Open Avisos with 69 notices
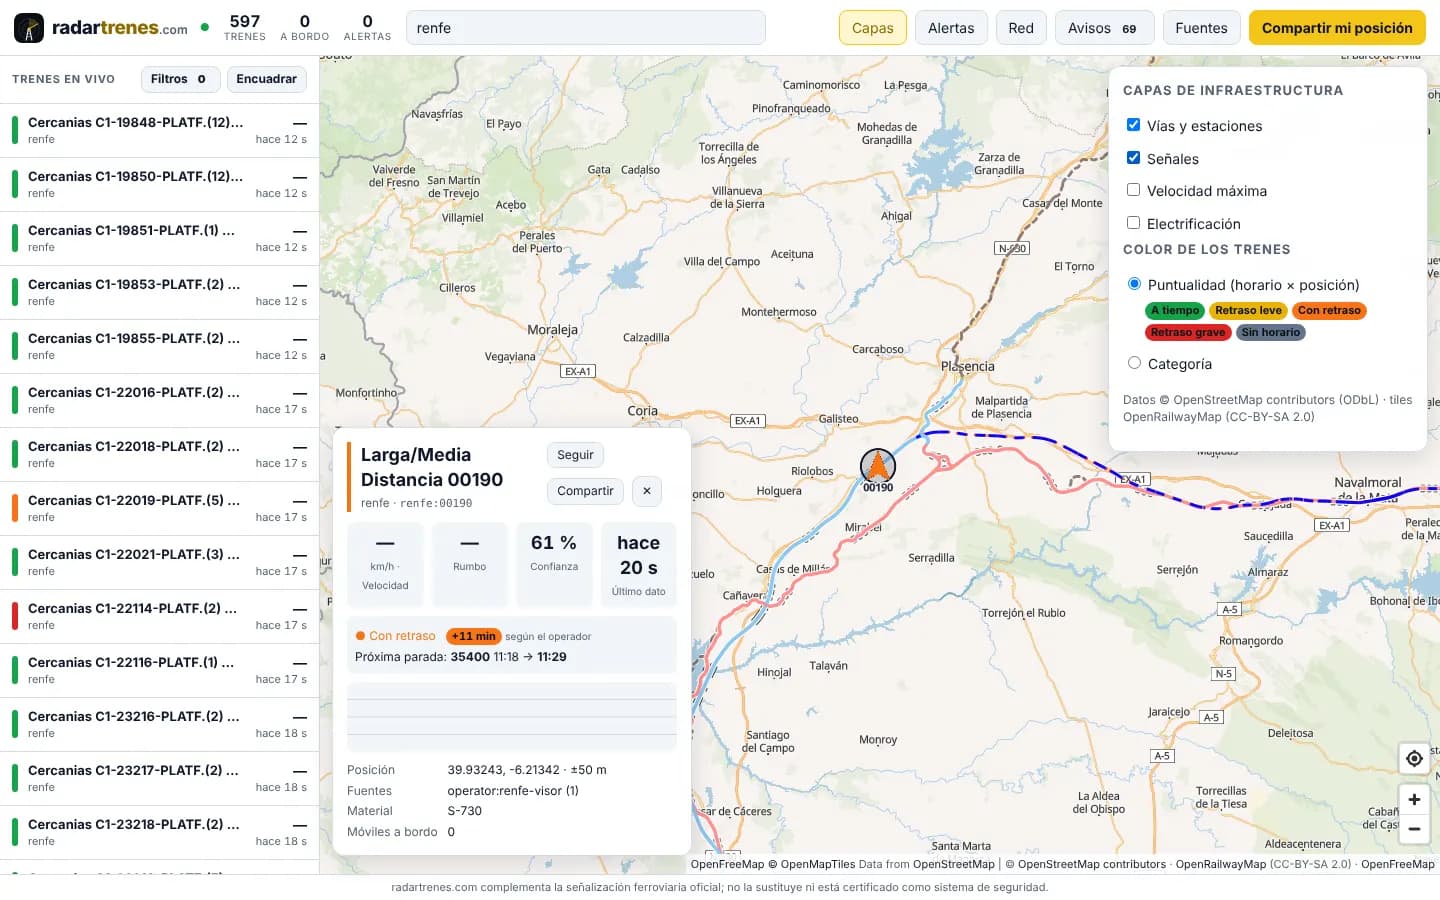Screen dimensions: 1440x900 click(x=1104, y=28)
